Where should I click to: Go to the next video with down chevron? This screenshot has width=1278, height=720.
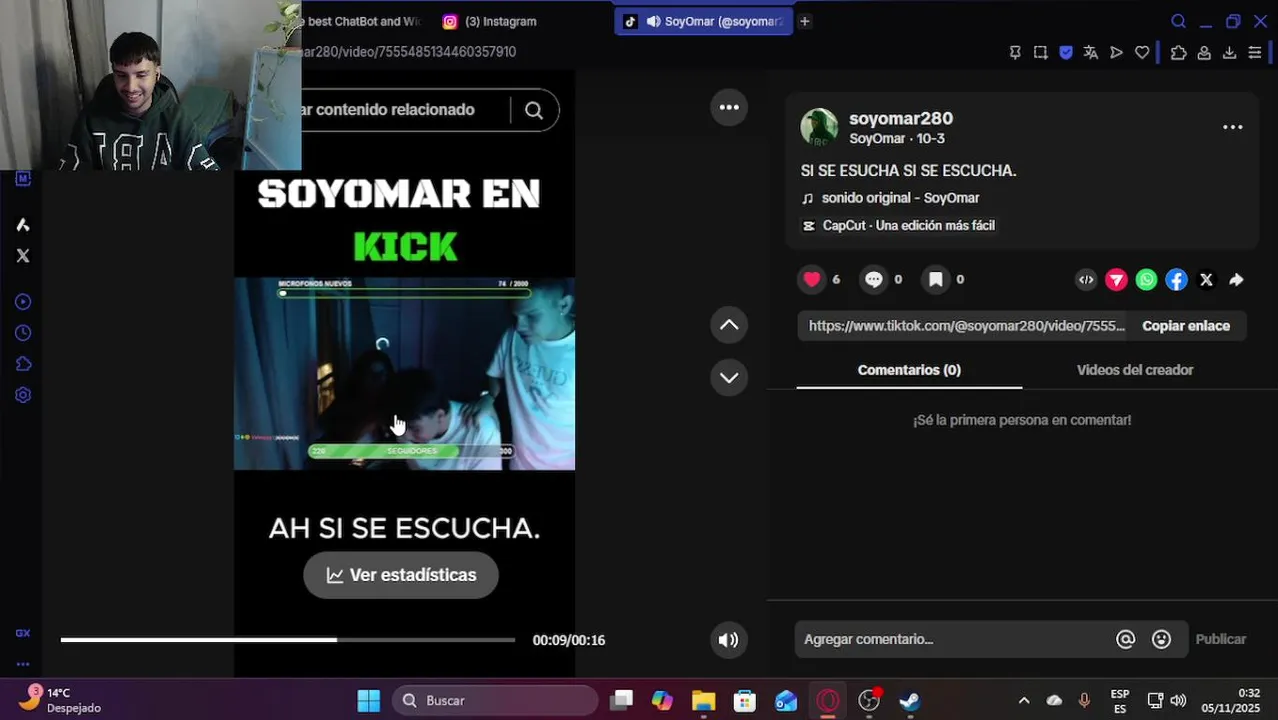point(729,377)
